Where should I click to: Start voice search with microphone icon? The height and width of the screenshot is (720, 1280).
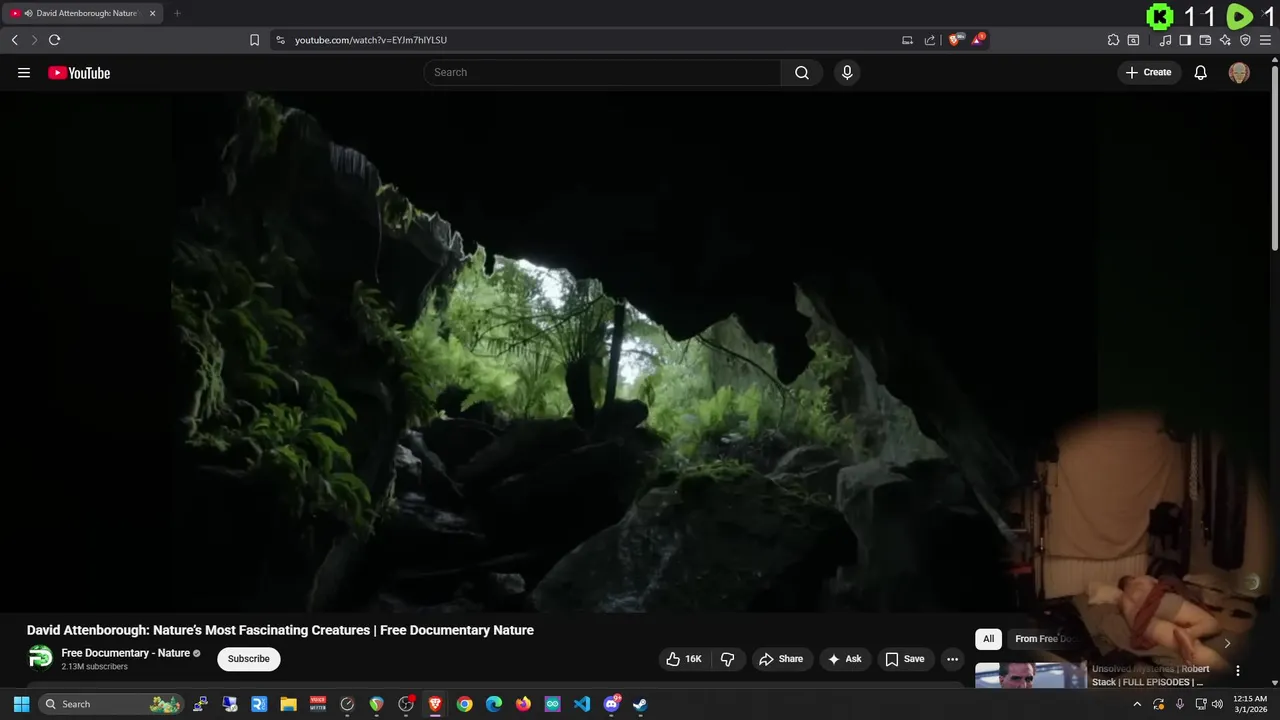click(847, 72)
